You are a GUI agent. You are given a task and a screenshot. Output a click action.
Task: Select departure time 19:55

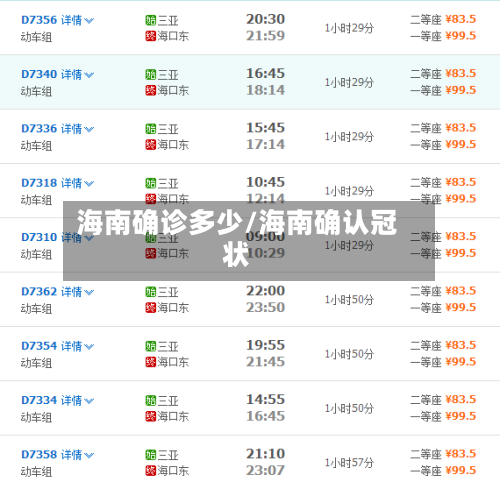point(265,345)
